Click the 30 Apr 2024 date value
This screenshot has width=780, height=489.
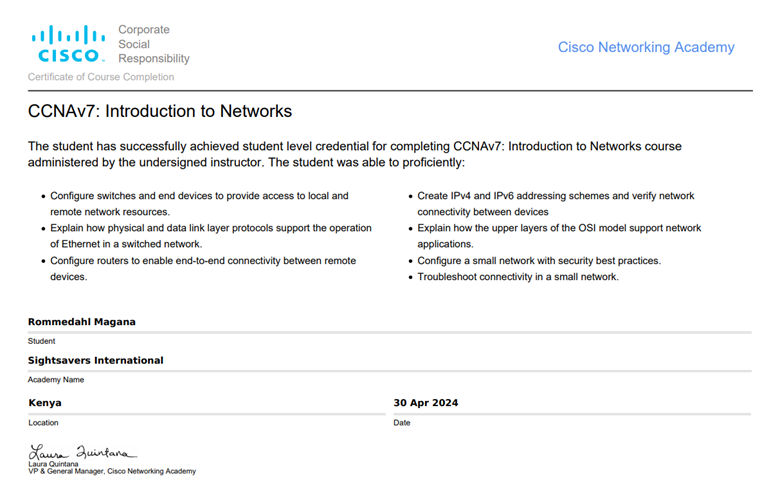(426, 403)
